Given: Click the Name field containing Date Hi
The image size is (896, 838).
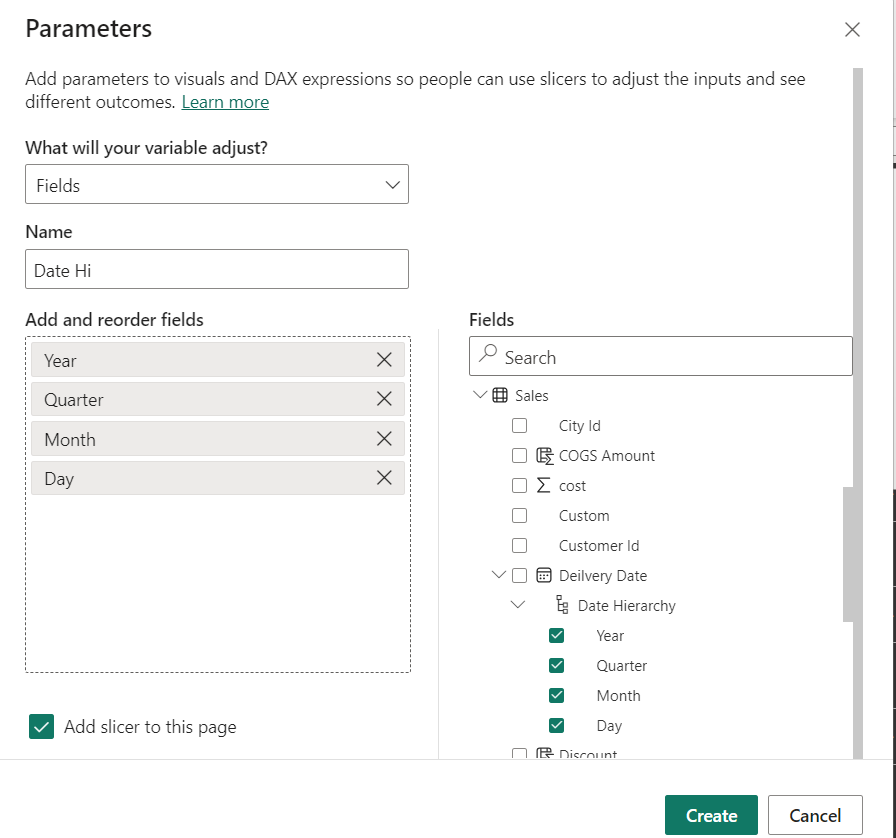Looking at the screenshot, I should point(217,269).
